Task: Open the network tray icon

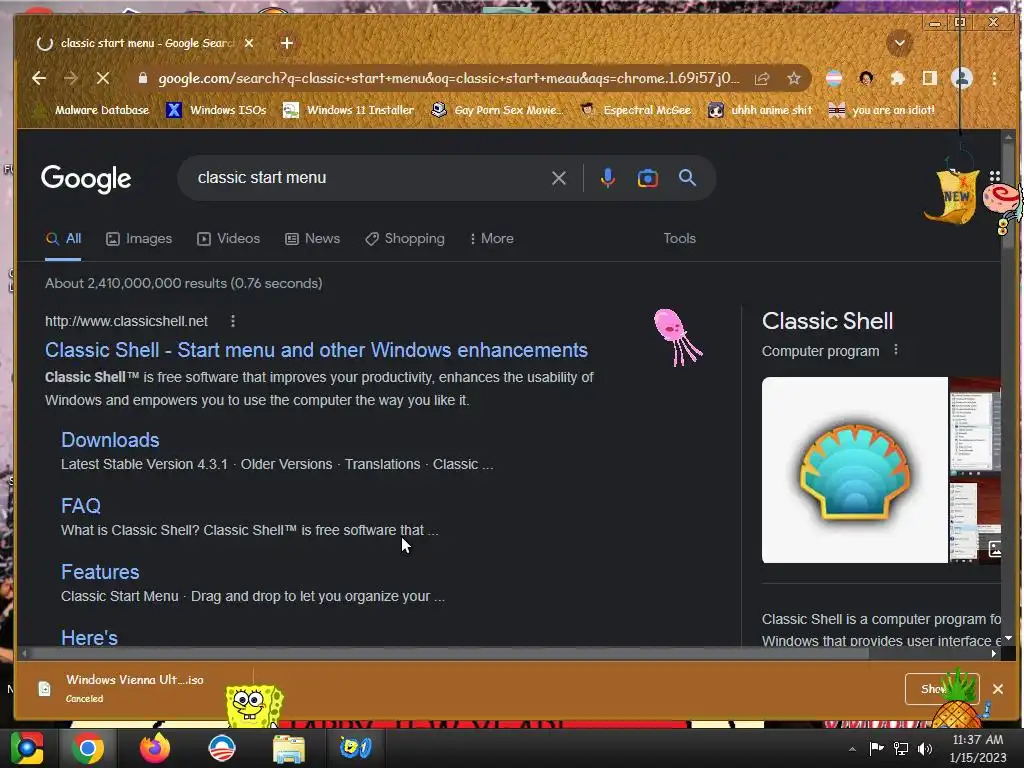Action: (901, 749)
